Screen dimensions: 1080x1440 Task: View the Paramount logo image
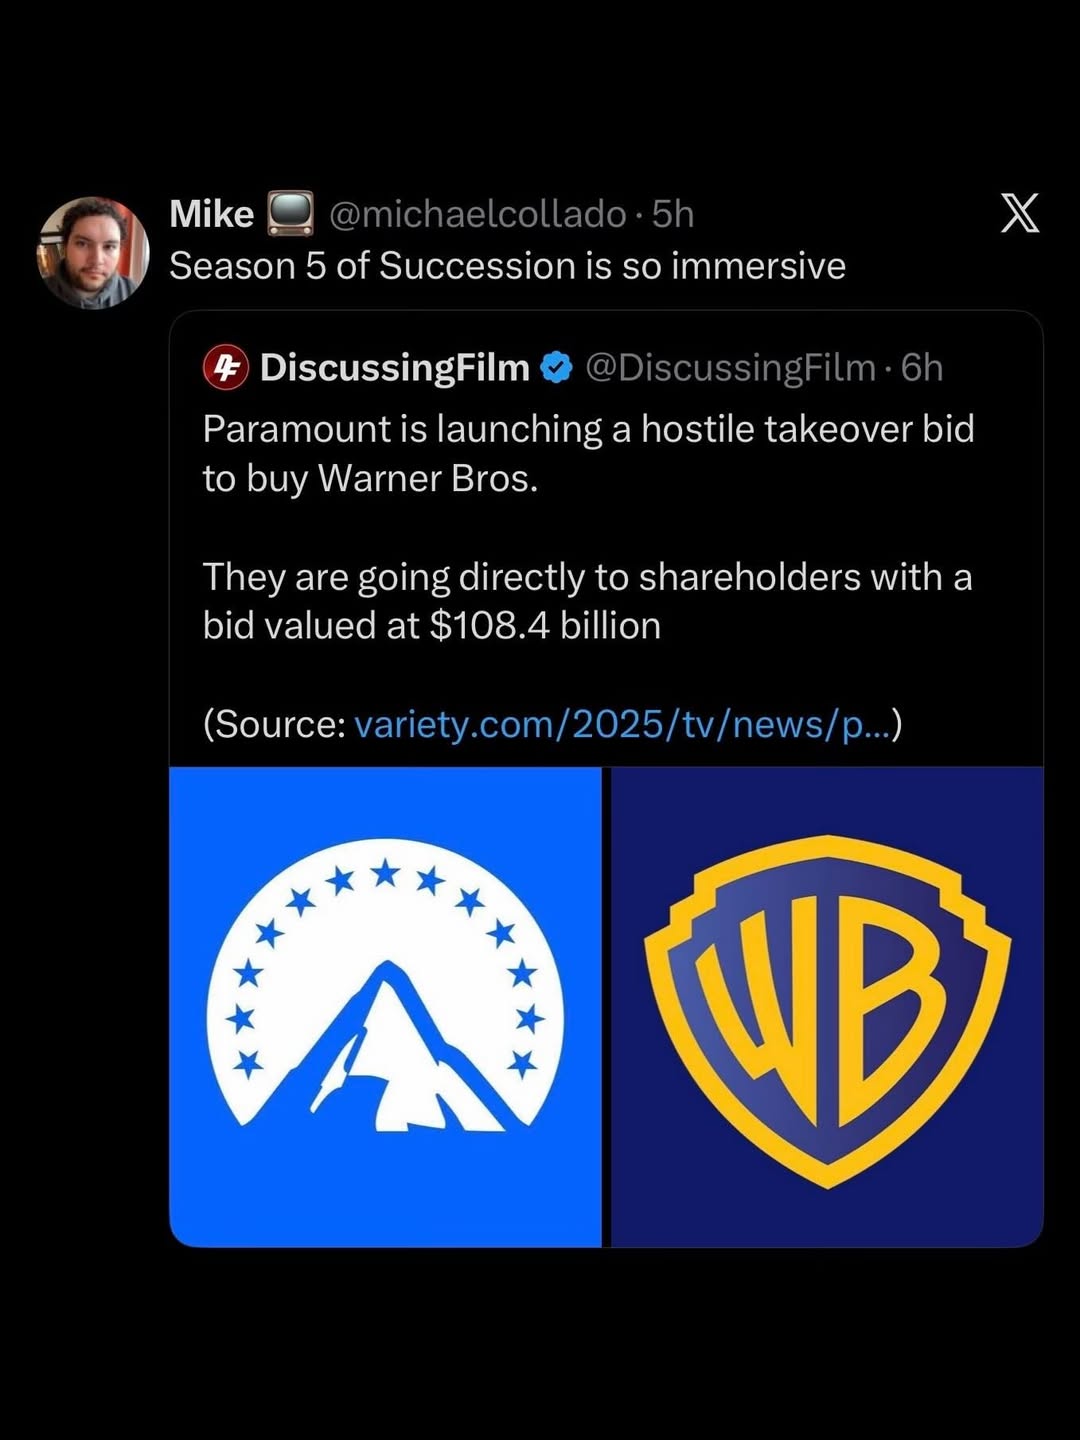(386, 1006)
